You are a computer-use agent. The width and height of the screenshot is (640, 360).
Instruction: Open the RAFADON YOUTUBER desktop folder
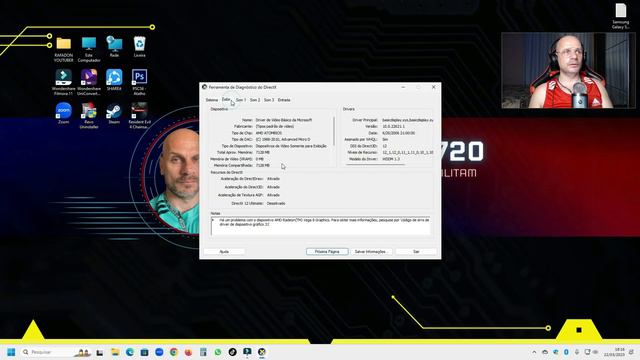tap(64, 49)
